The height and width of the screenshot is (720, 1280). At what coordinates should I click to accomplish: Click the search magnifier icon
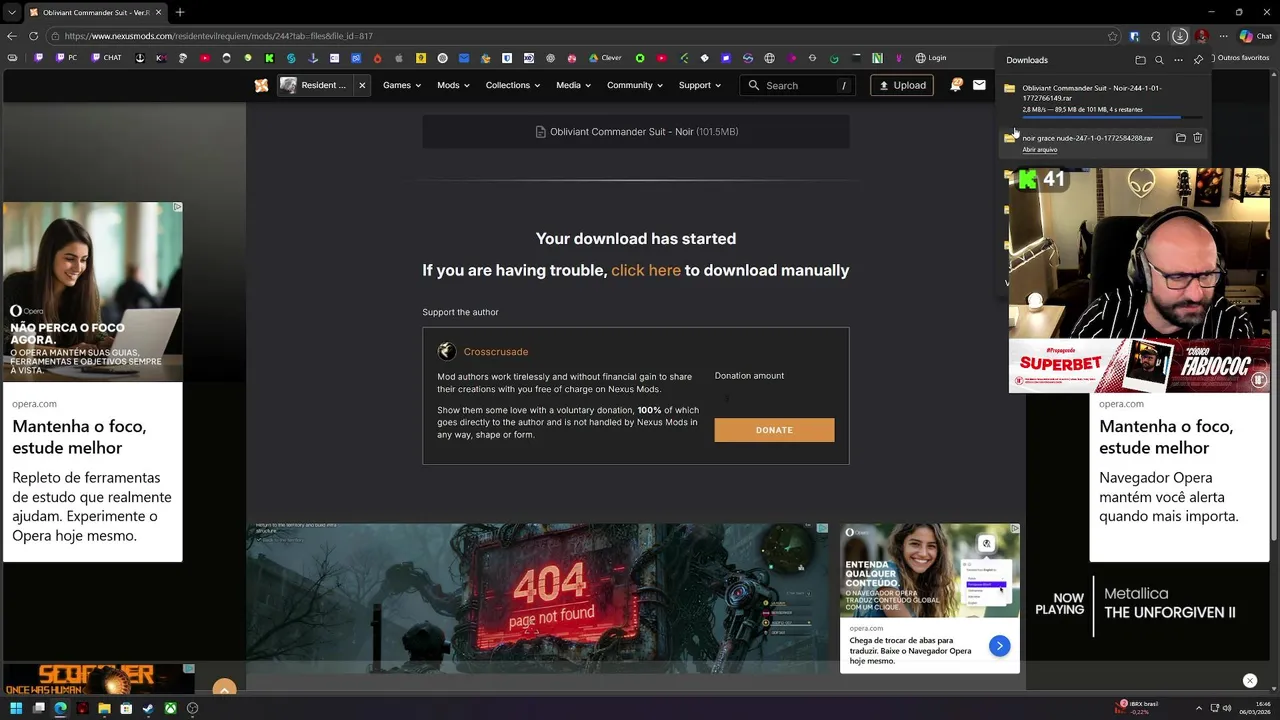click(x=753, y=85)
